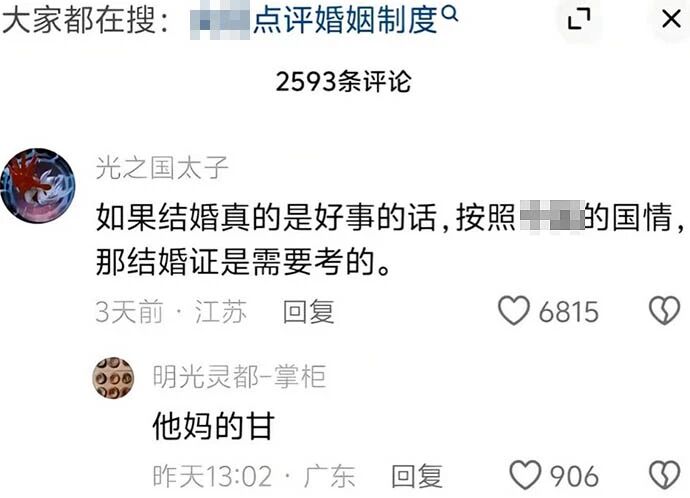Tap username 明光灵都-掌柜
Screen dimensions: 690x498
pos(239,377)
